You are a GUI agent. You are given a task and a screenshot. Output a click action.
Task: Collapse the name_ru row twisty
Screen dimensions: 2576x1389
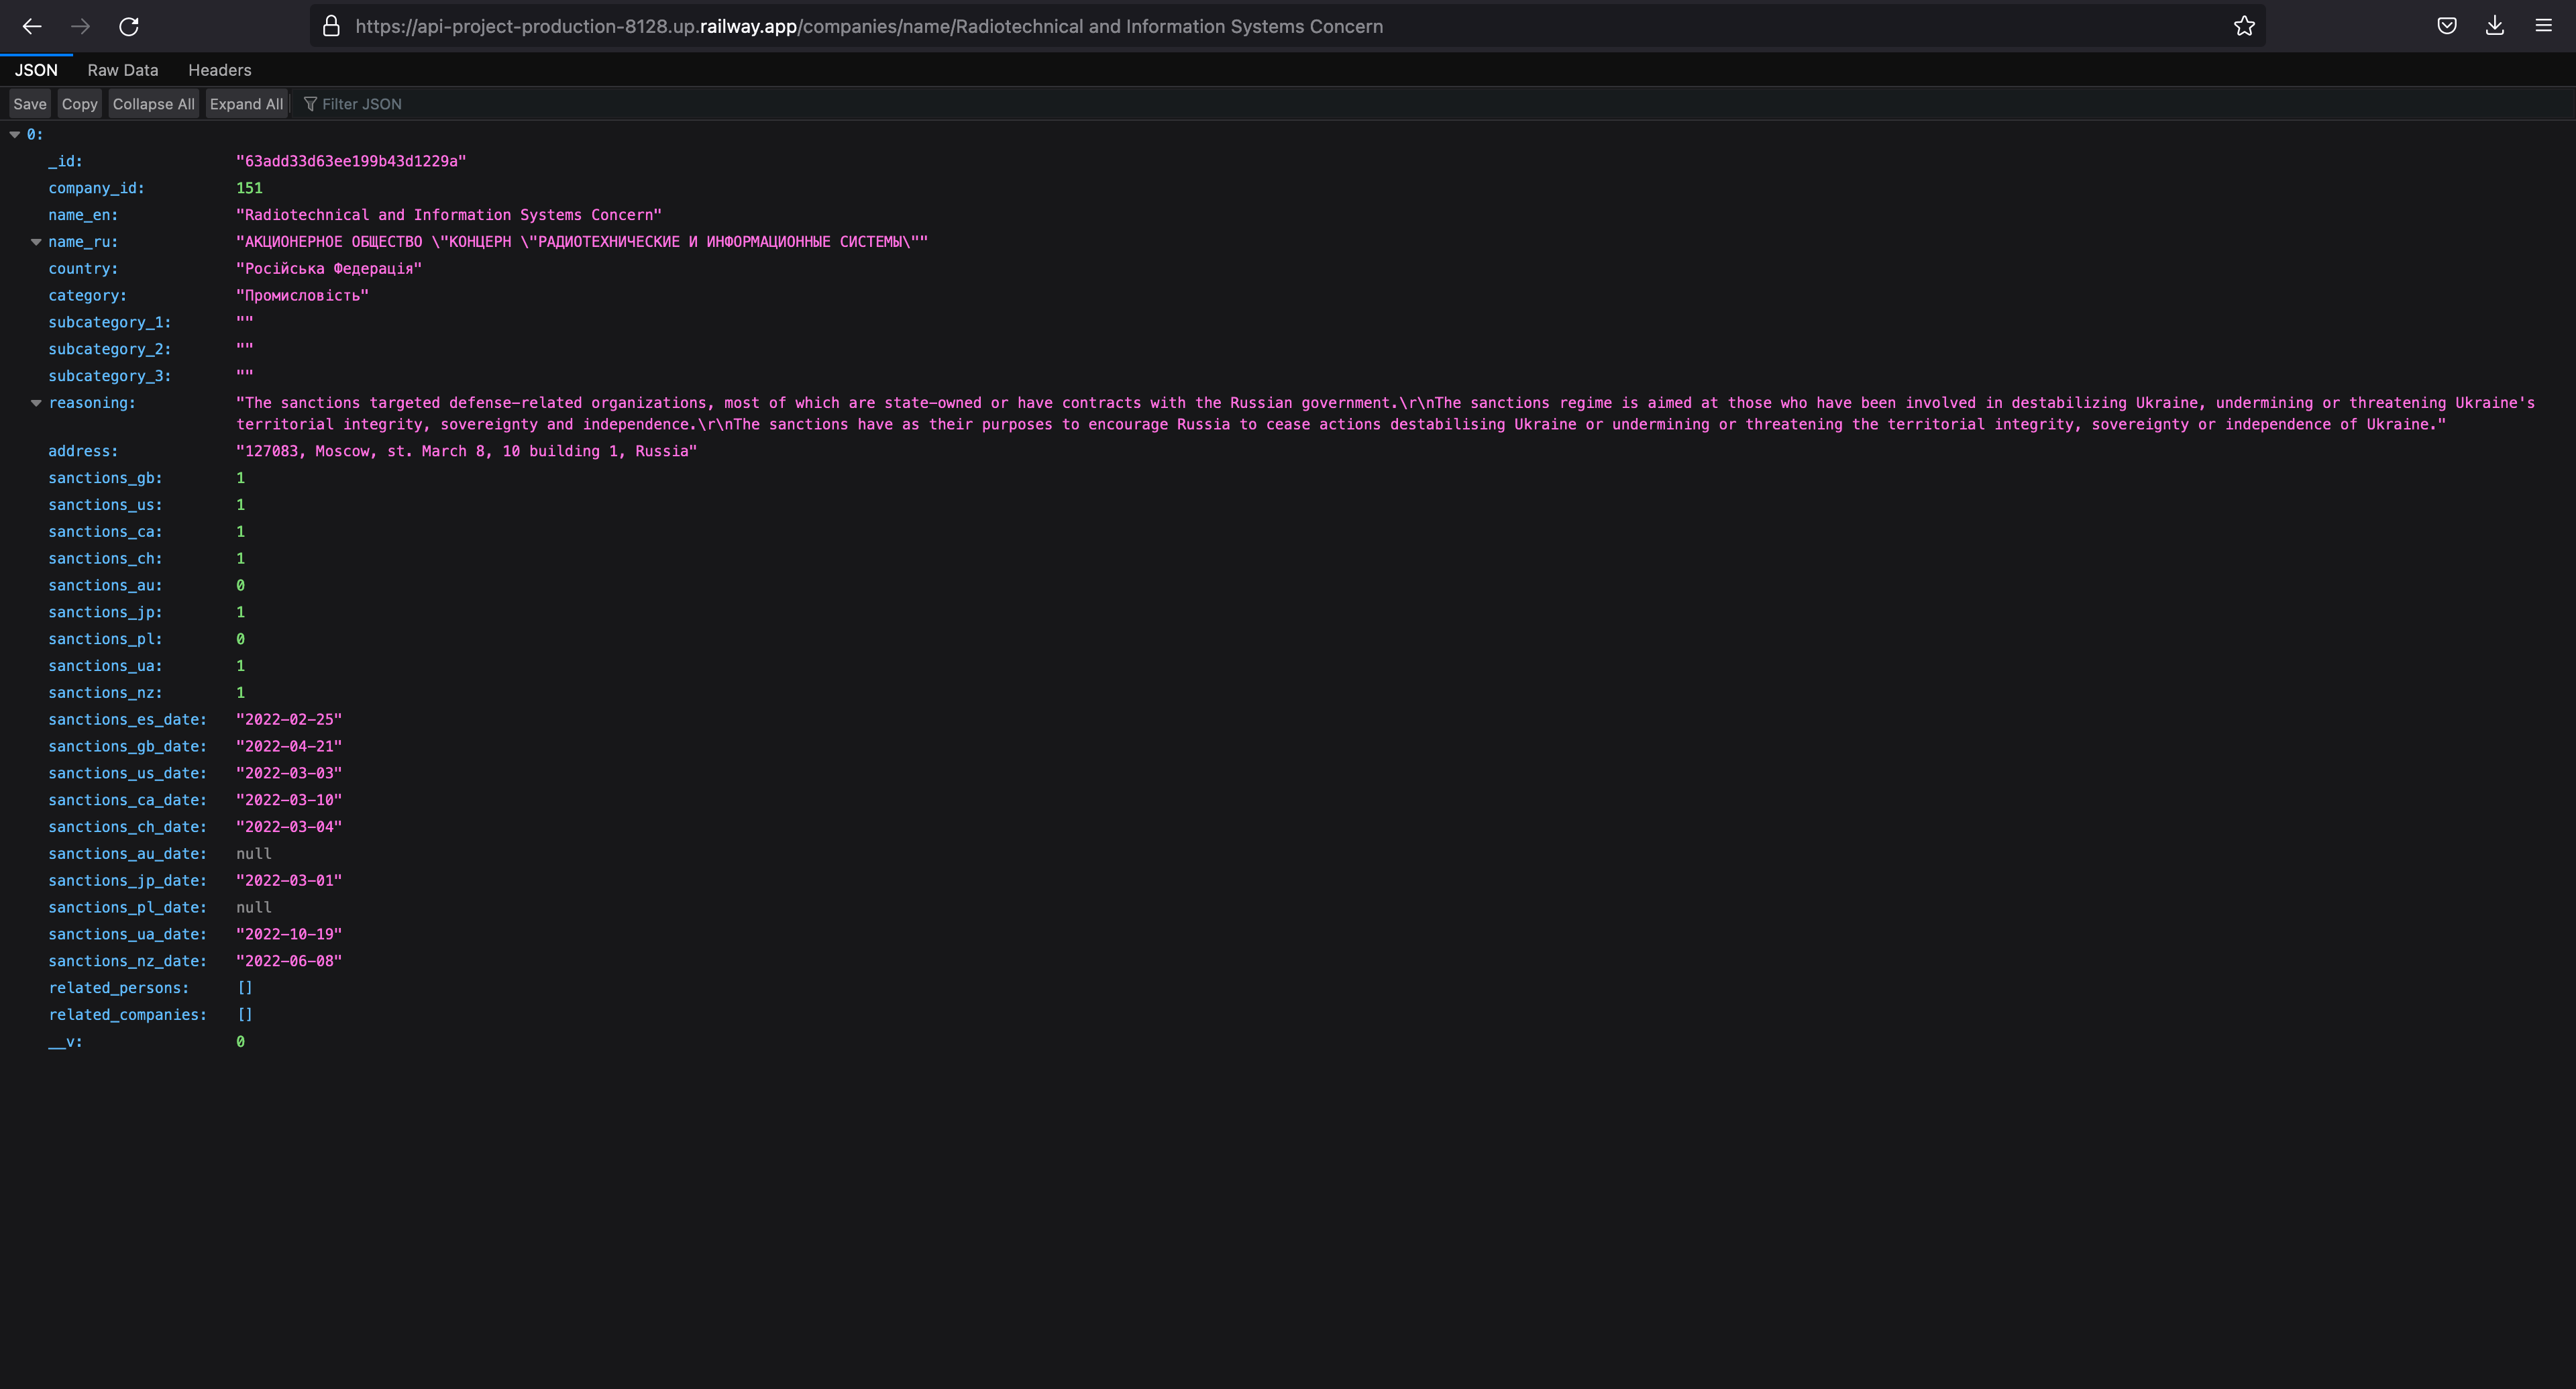(x=36, y=242)
